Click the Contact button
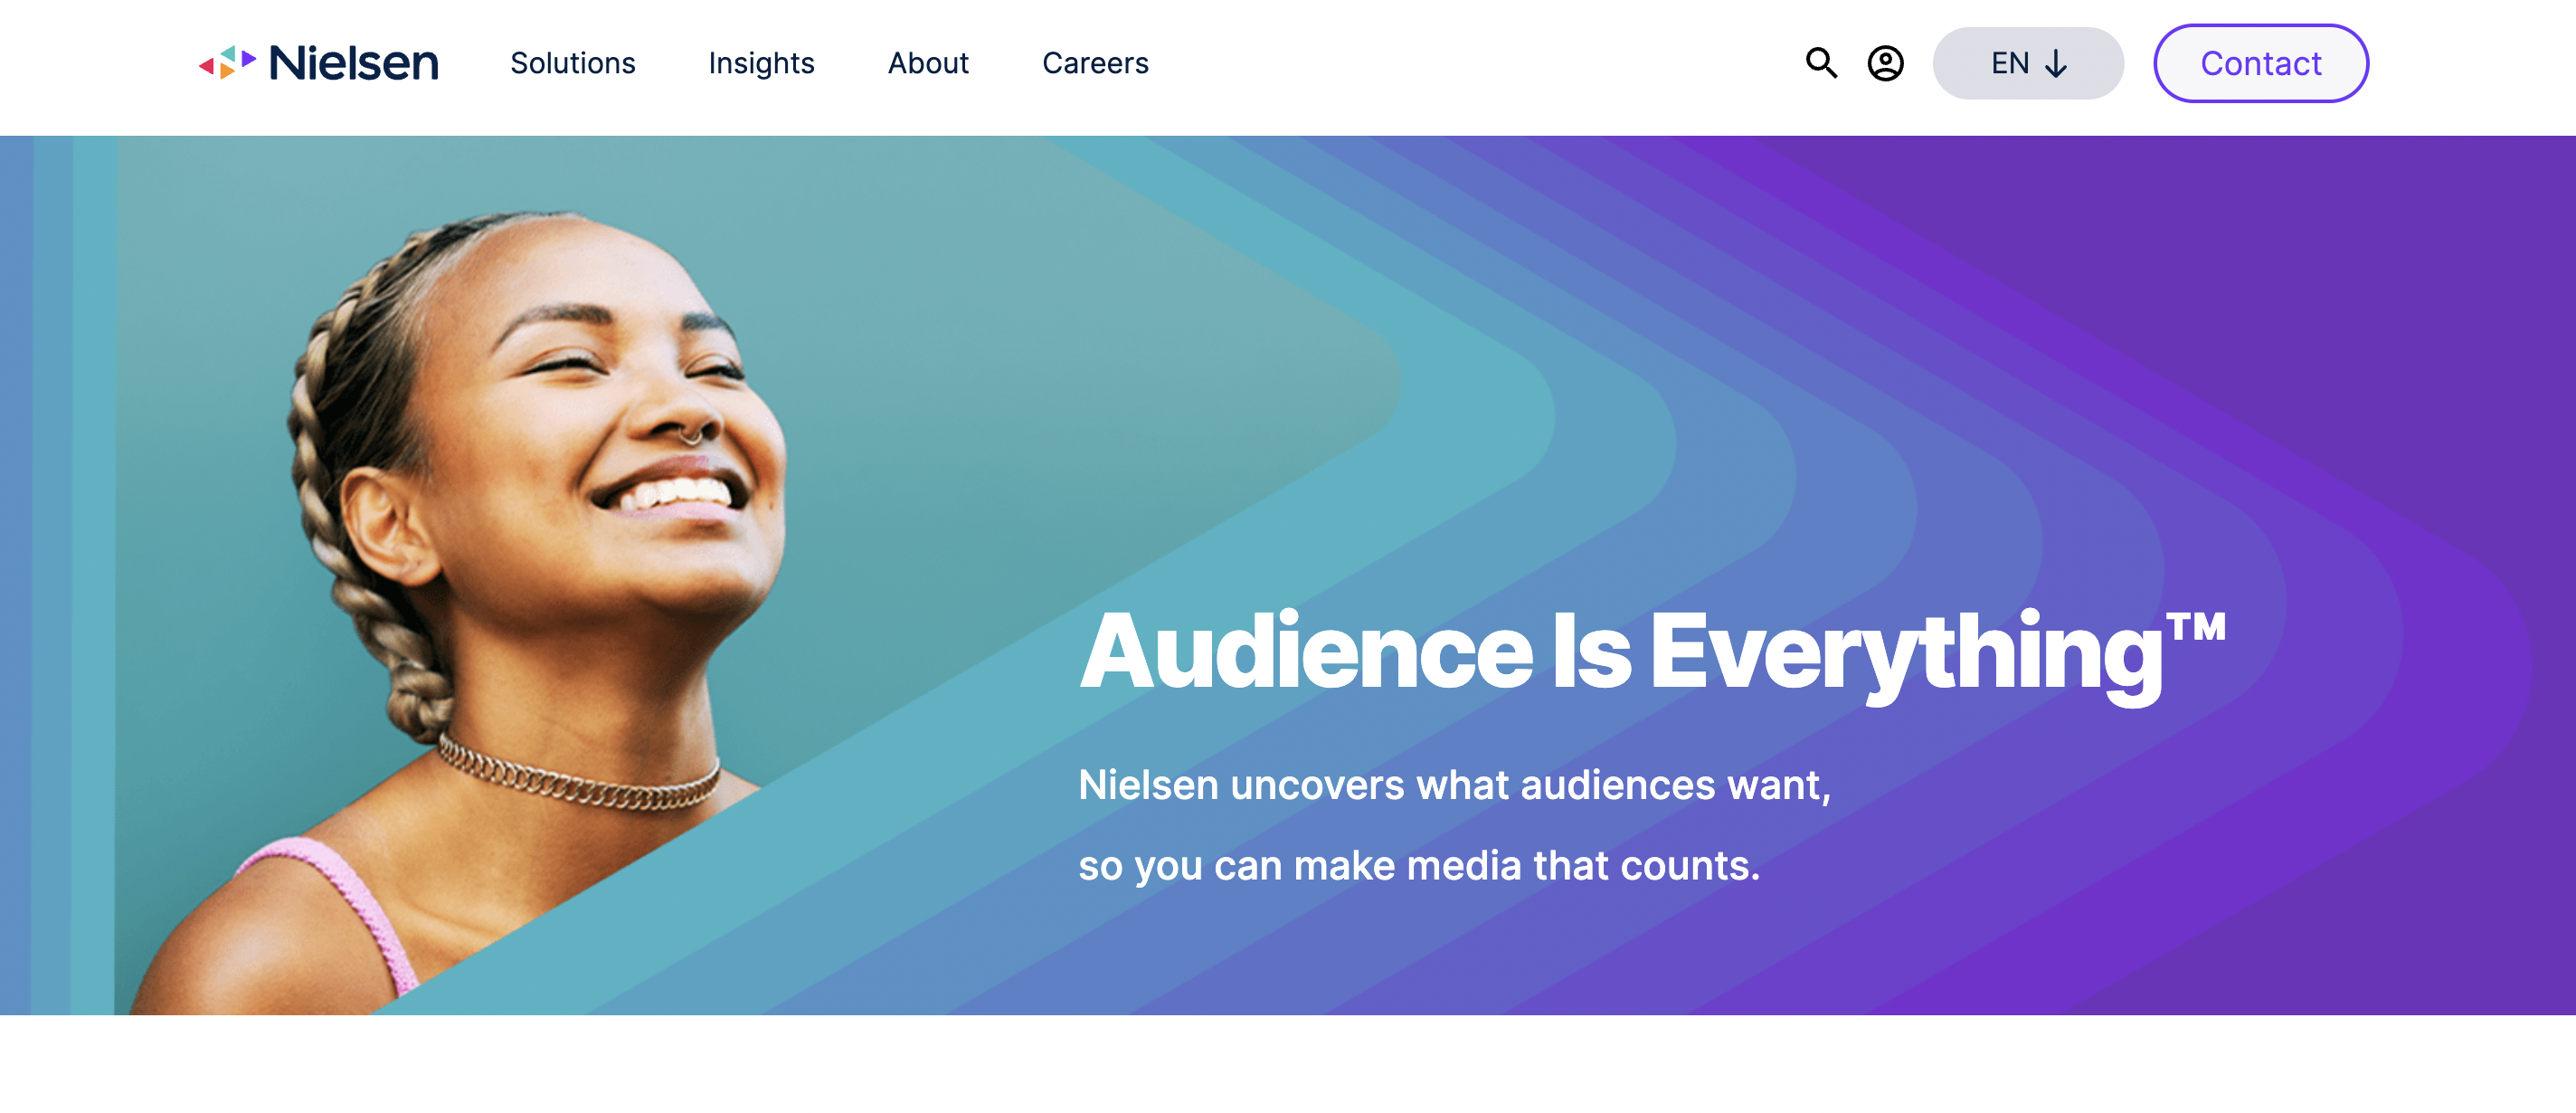 pyautogui.click(x=2260, y=63)
